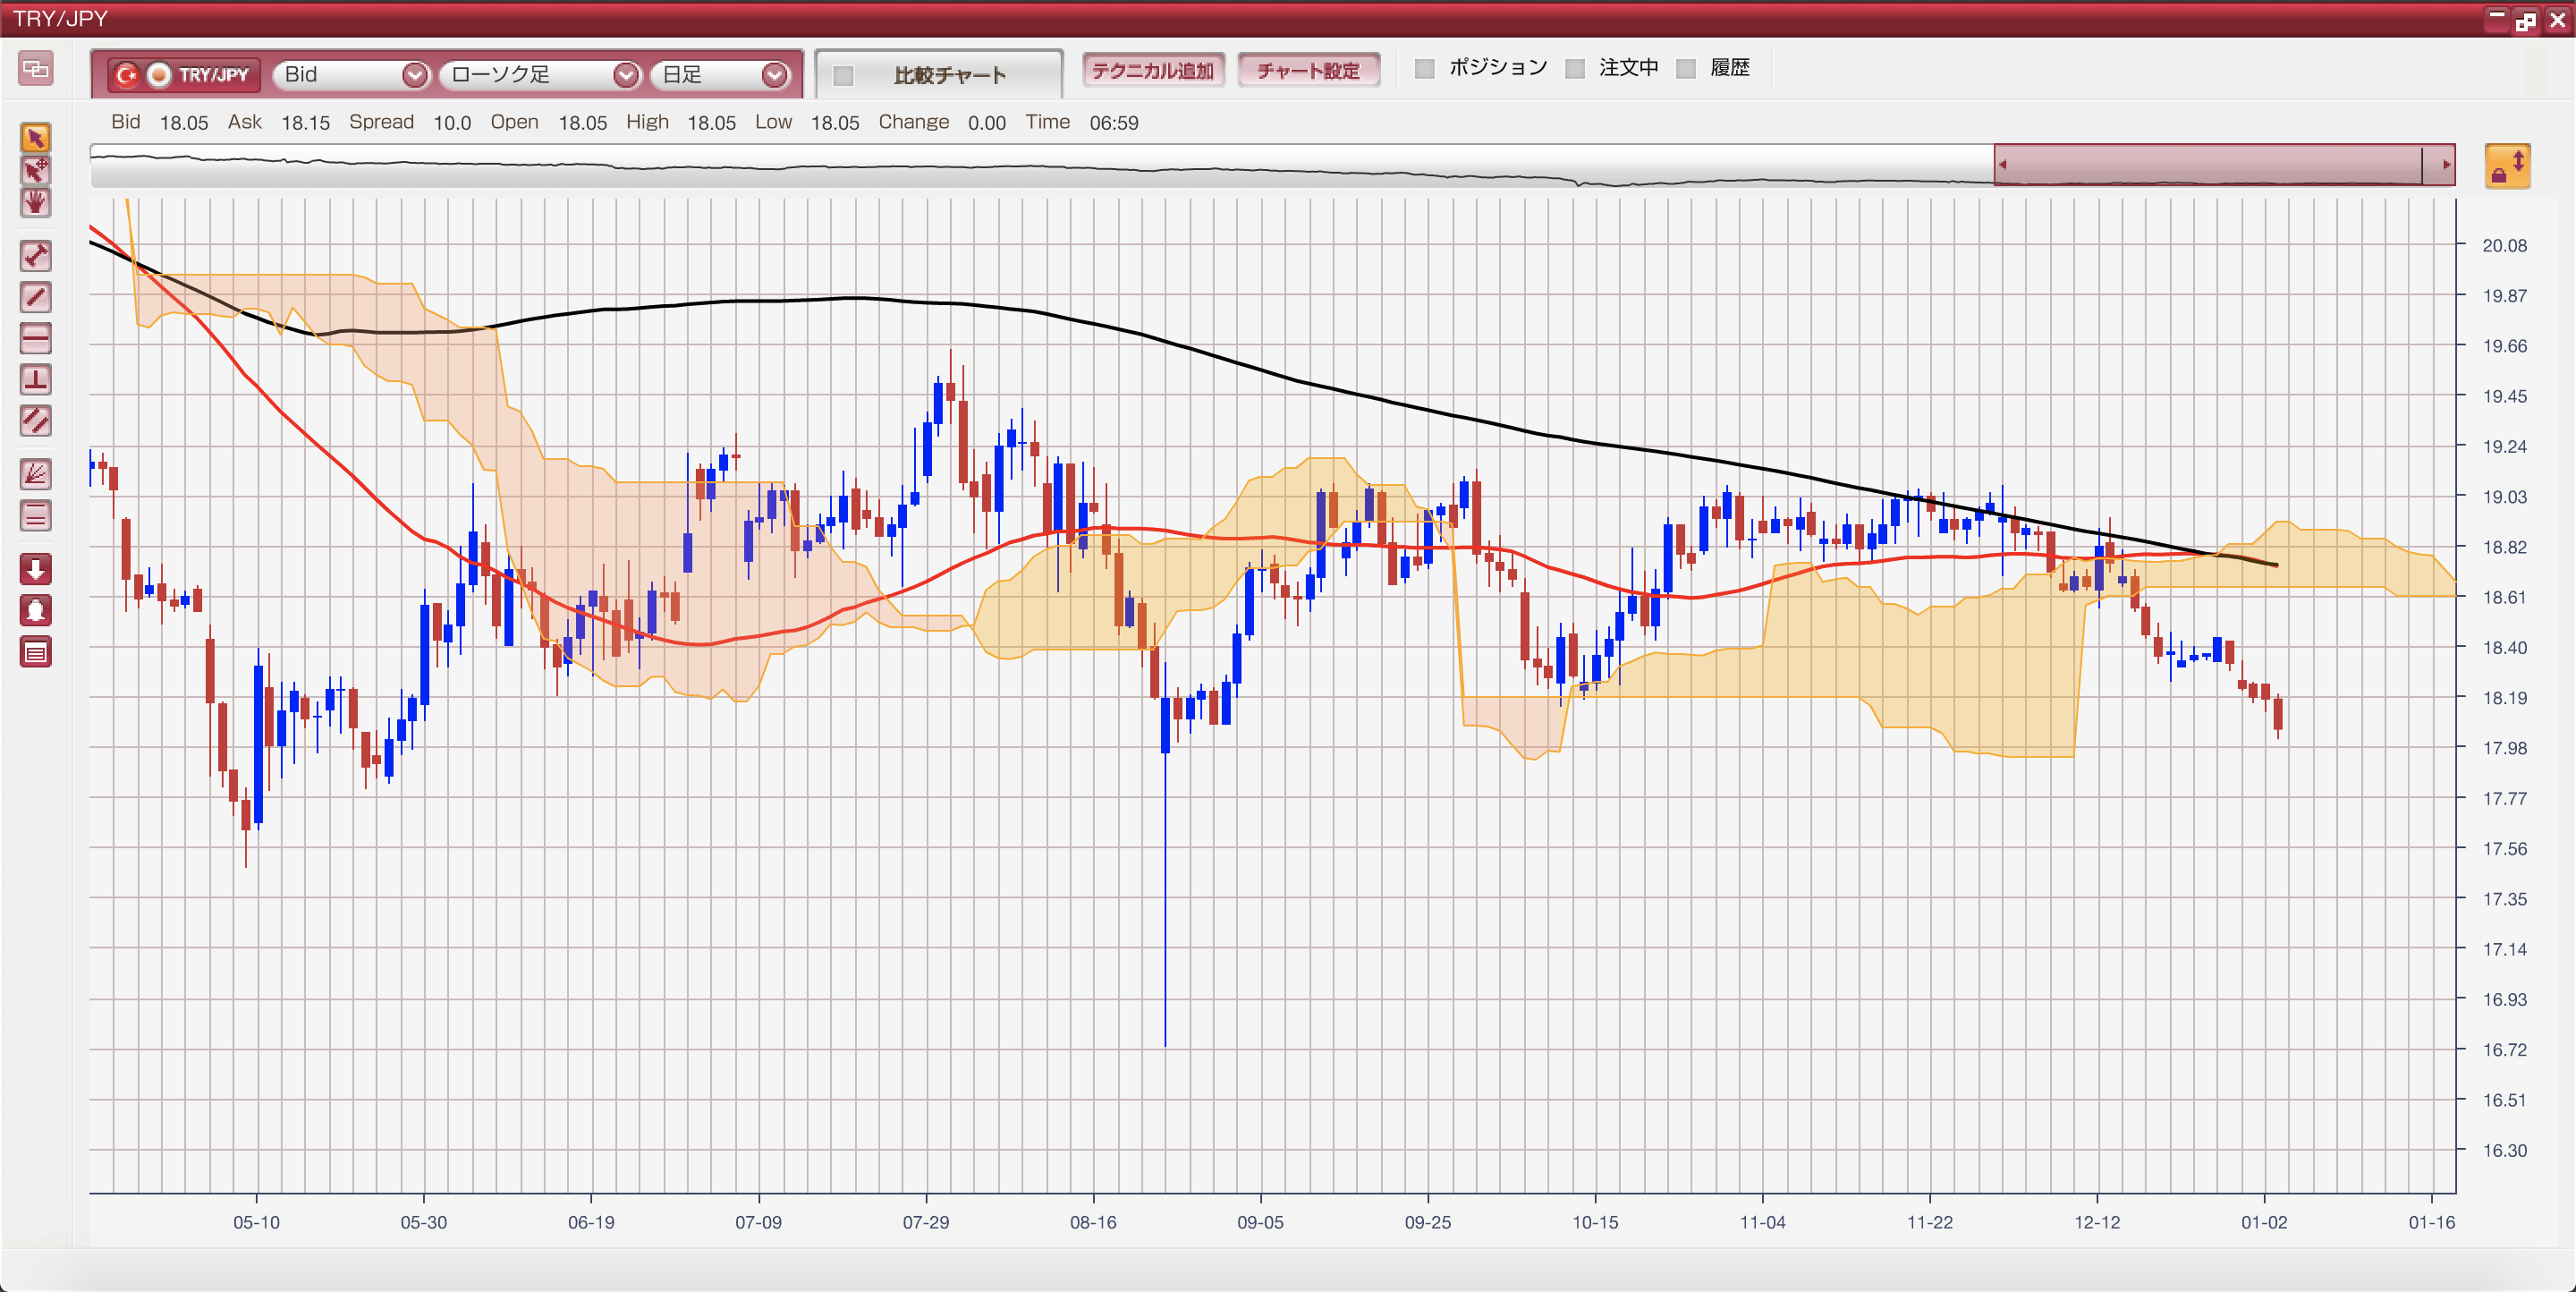Viewport: 2576px width, 1292px height.
Task: Click the 05-10 date axis label
Action: click(x=257, y=1222)
